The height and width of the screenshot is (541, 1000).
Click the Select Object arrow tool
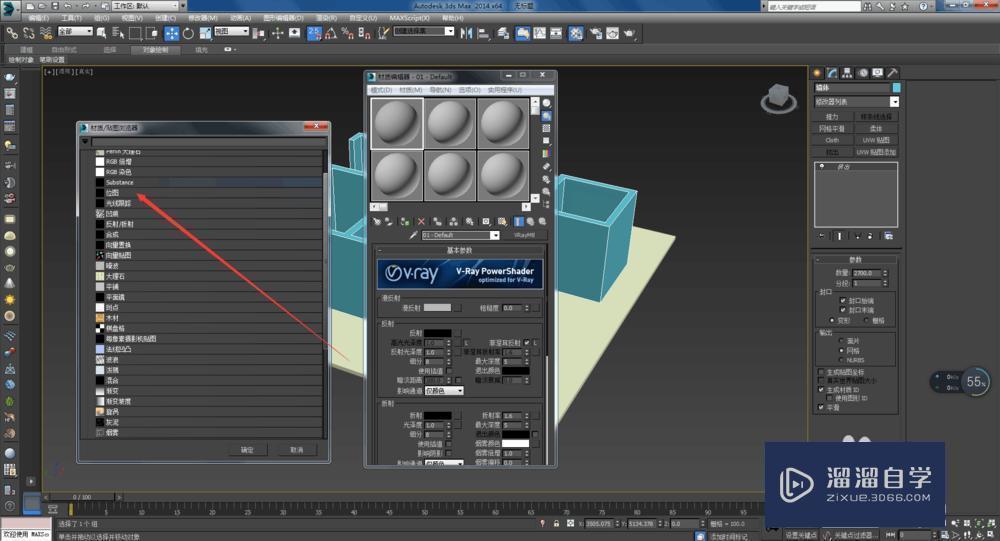pos(101,33)
